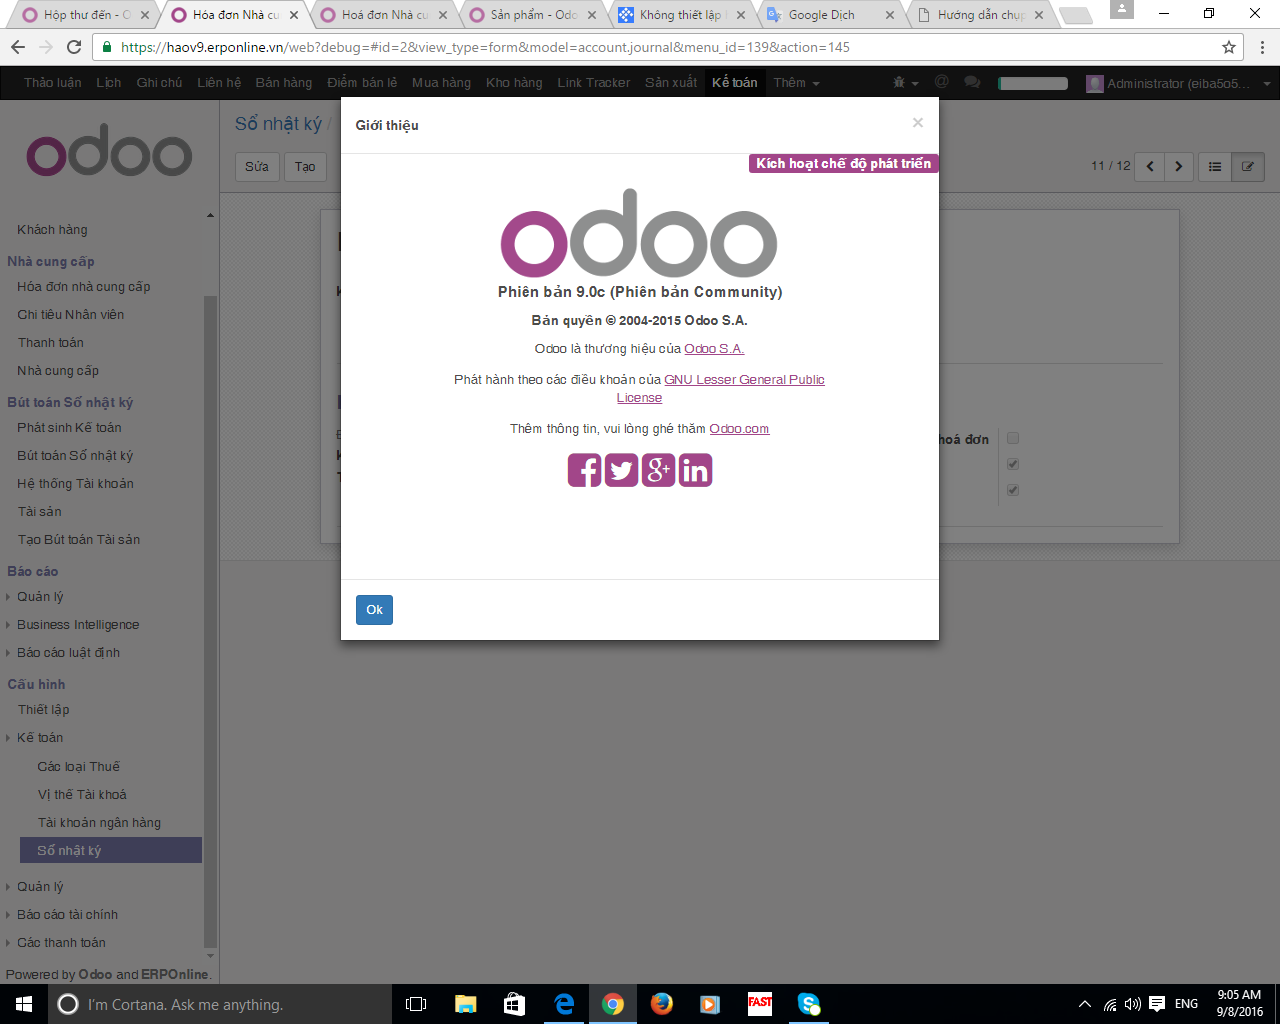The image size is (1280, 1024).
Task: Open volume icon in system tray
Action: [1133, 1004]
